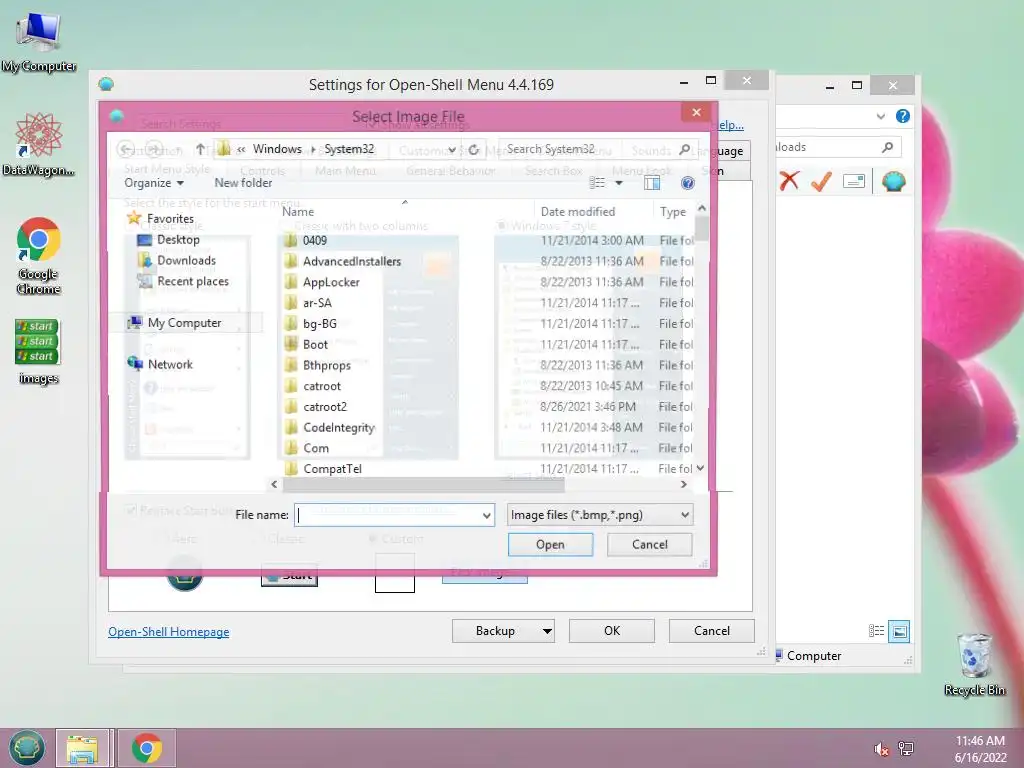Click the vertical scrollbar down arrow
The width and height of the screenshot is (1024, 768).
click(x=701, y=468)
